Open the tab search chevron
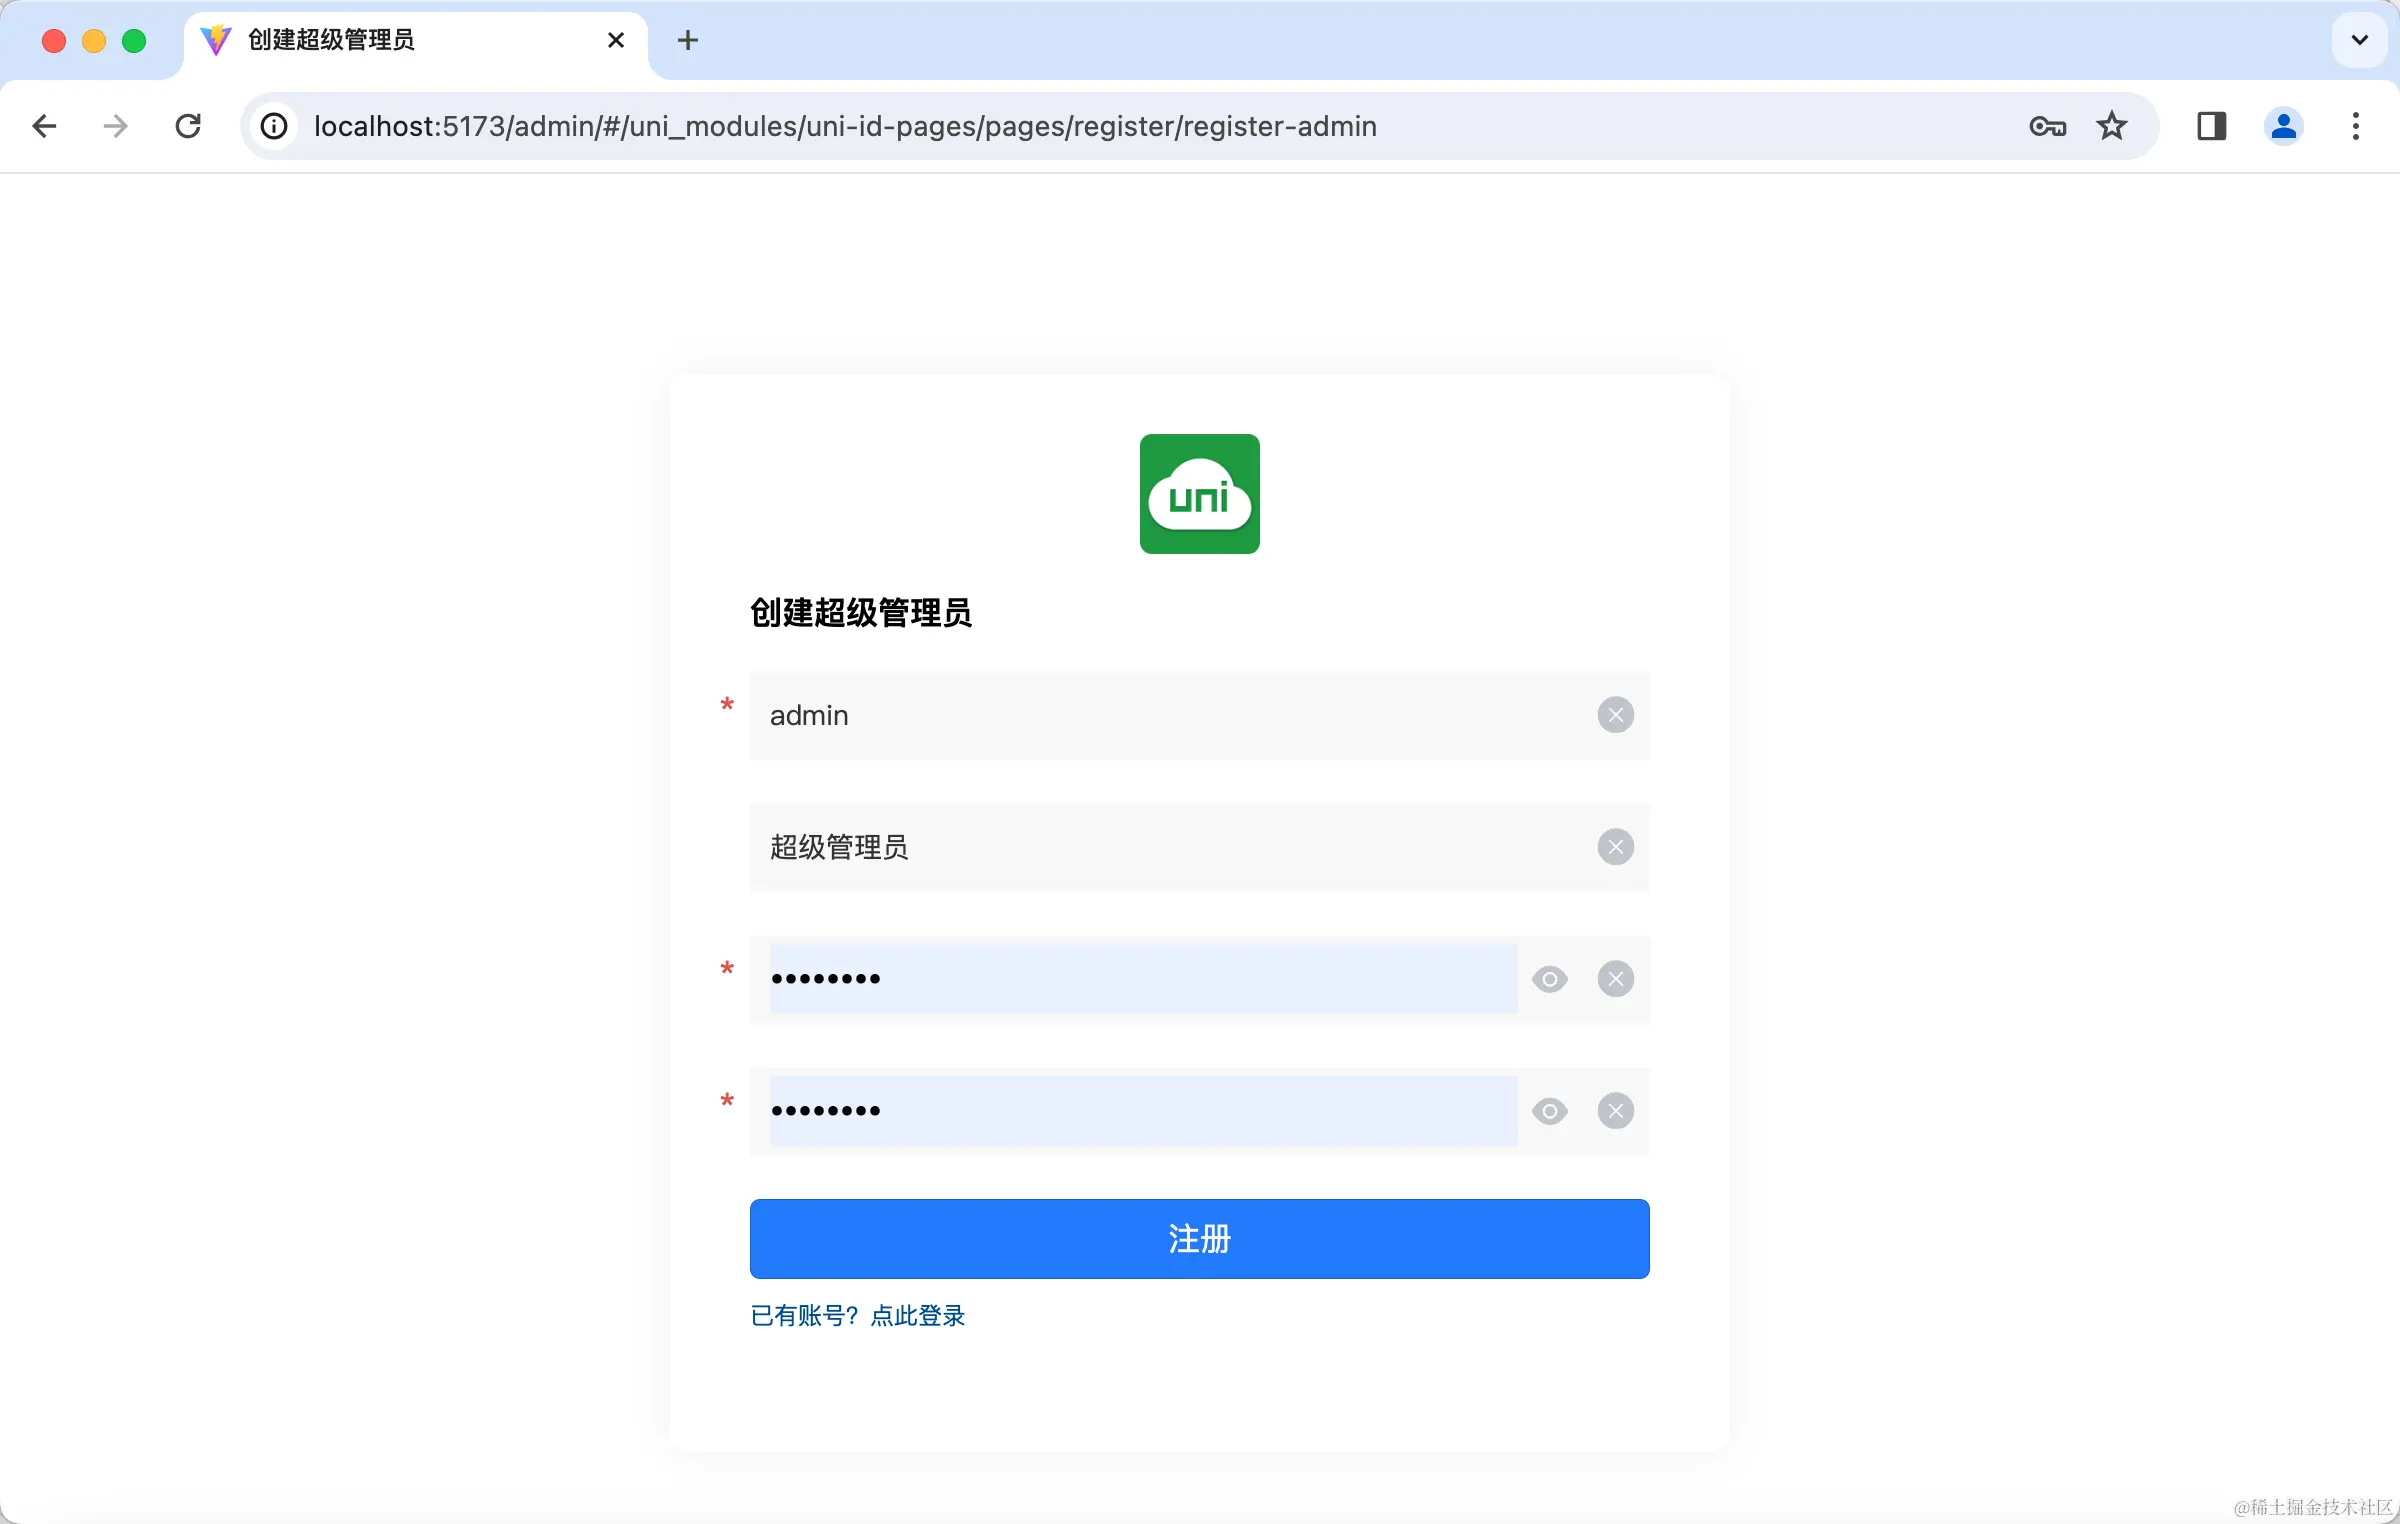This screenshot has width=2400, height=1524. [x=2359, y=40]
